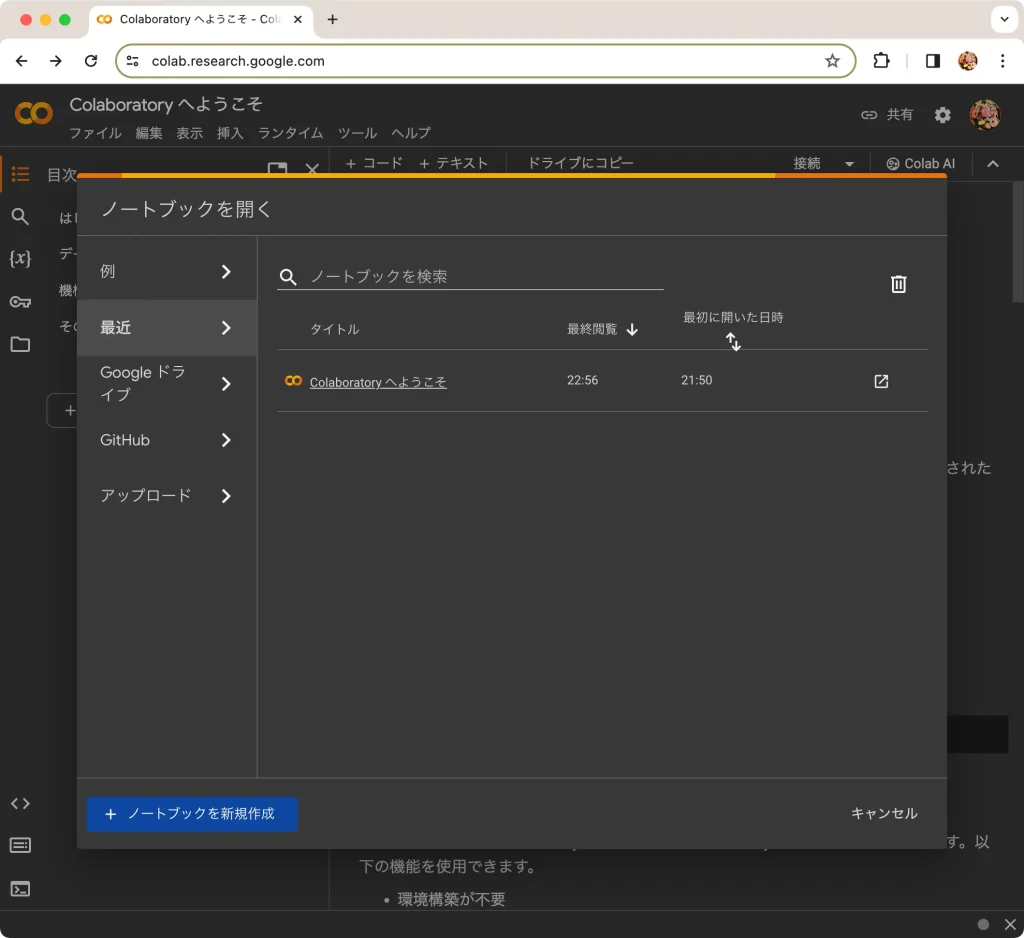Go forward in browser history
Image resolution: width=1024 pixels, height=938 pixels.
pos(56,61)
